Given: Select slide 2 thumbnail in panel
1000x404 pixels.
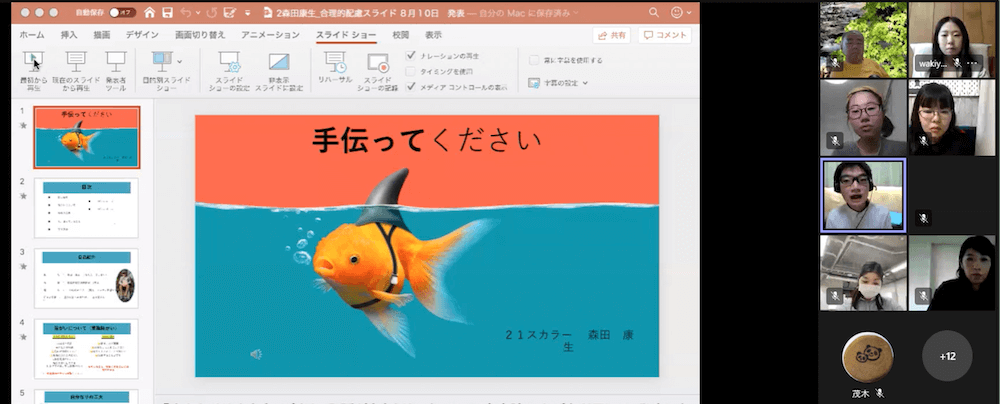Looking at the screenshot, I should pyautogui.click(x=86, y=207).
